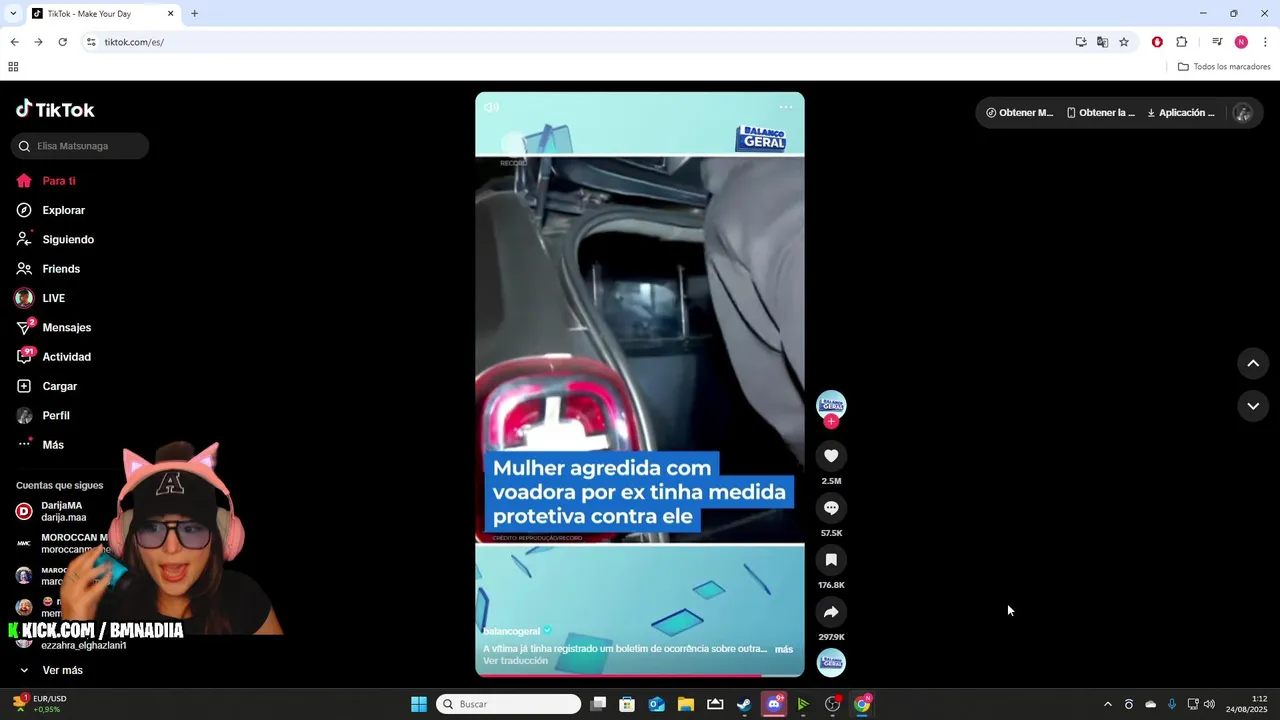The image size is (1280, 720).
Task: Open the Chrome profile avatar N
Action: click(x=1241, y=42)
